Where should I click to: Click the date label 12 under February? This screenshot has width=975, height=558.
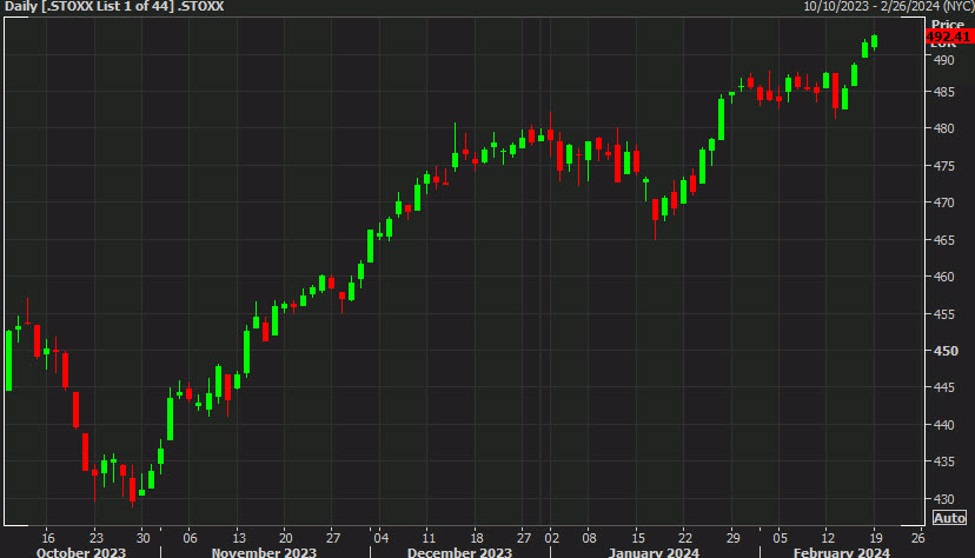pos(828,538)
